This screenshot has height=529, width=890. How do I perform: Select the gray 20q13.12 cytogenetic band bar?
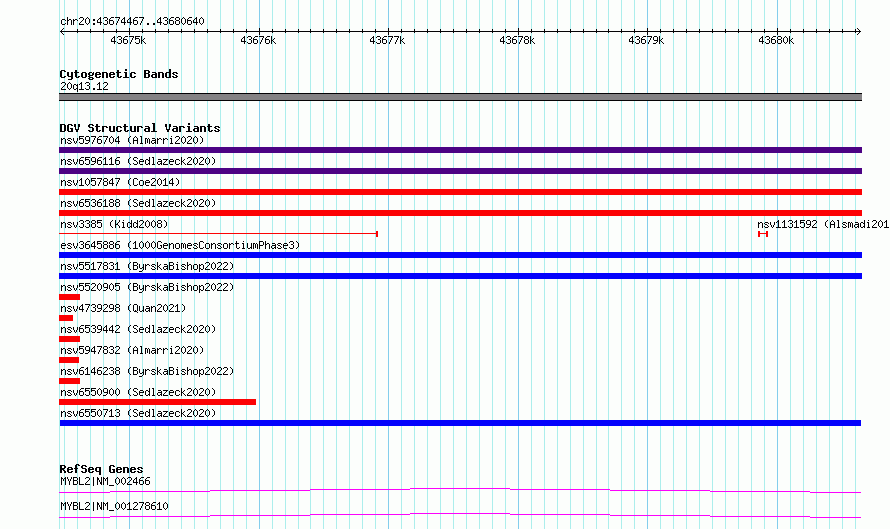point(460,97)
